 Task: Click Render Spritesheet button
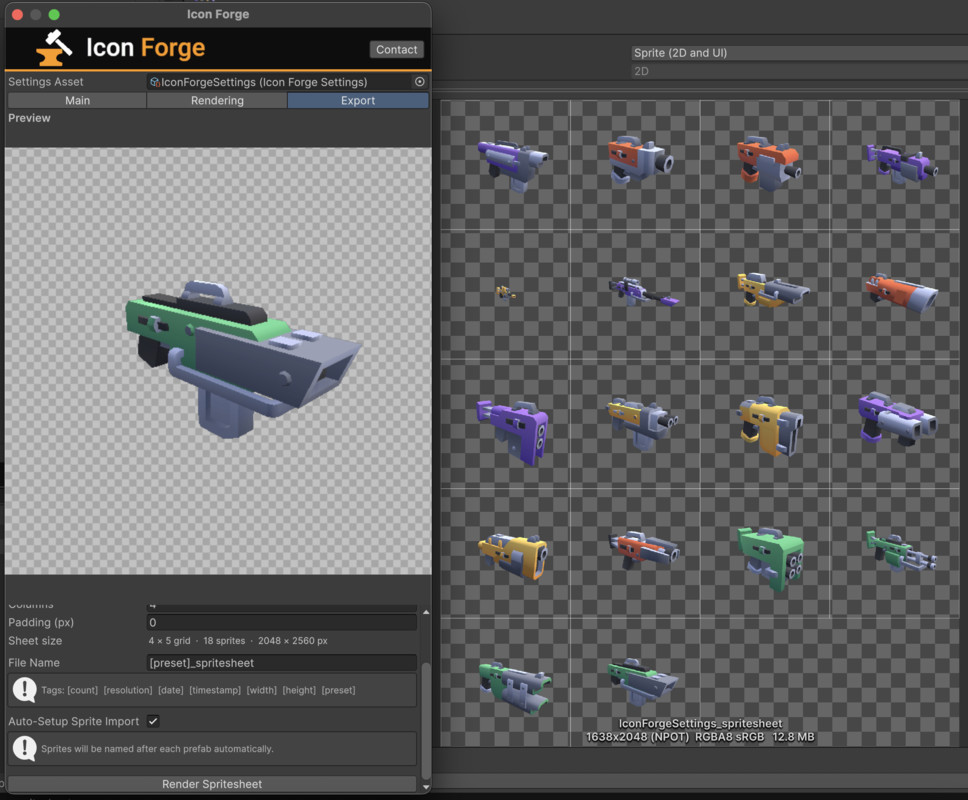(x=212, y=784)
